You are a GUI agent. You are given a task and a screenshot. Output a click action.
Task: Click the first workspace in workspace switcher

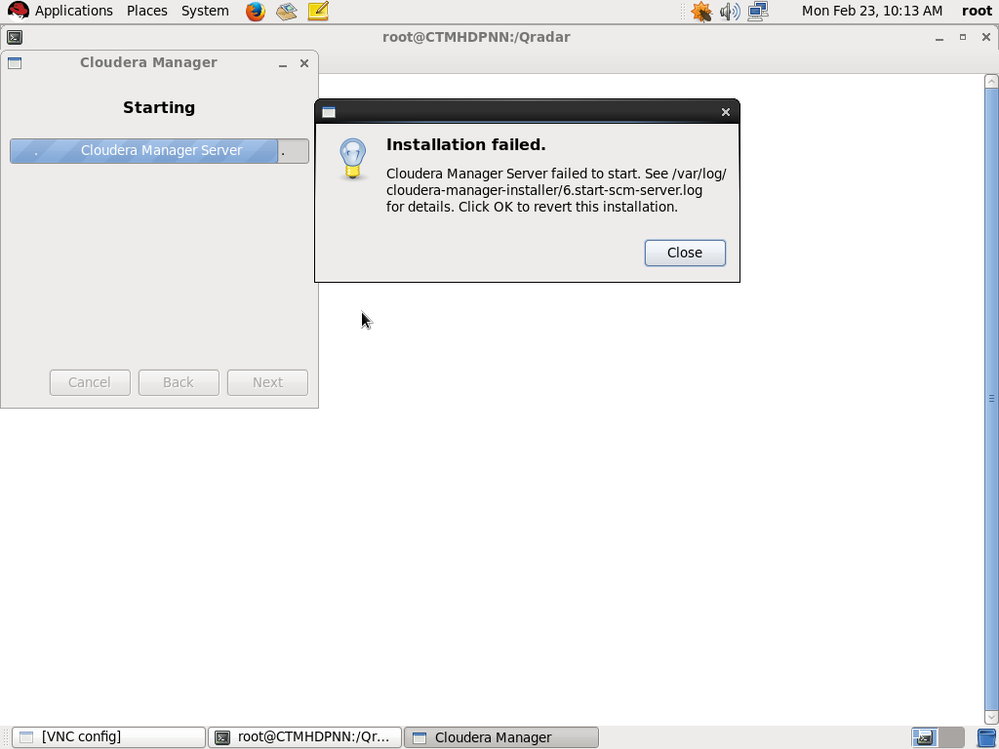924,737
